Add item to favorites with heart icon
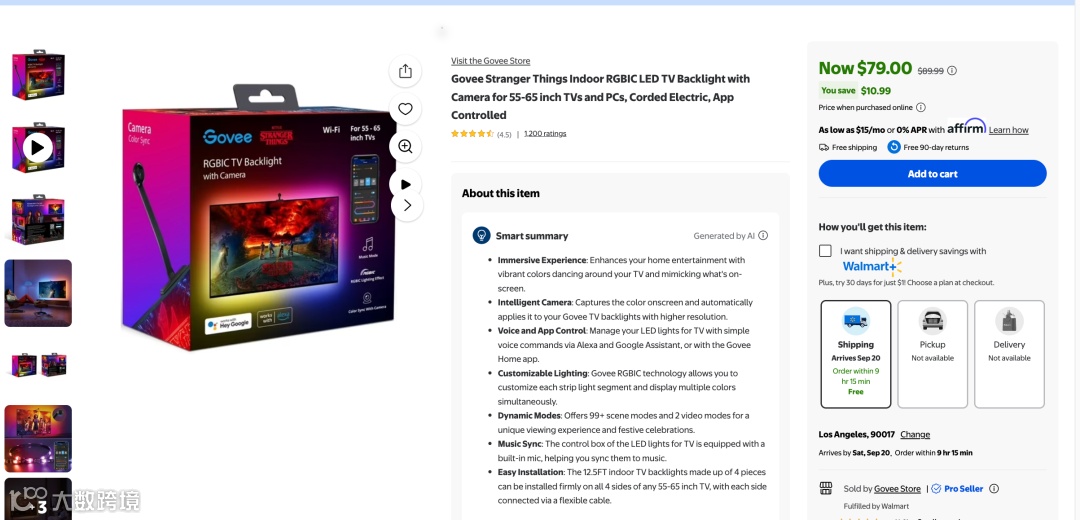1080x520 pixels. point(405,109)
